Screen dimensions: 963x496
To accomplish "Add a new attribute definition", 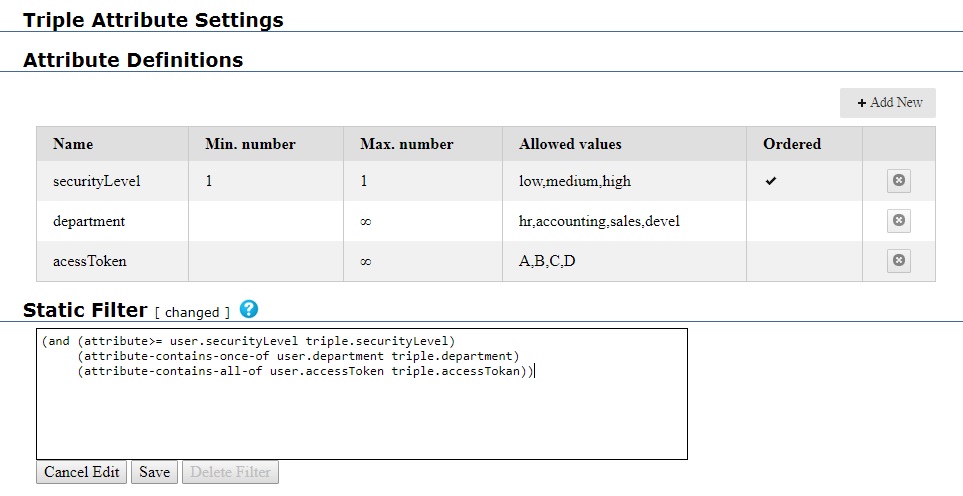I will tap(888, 103).
